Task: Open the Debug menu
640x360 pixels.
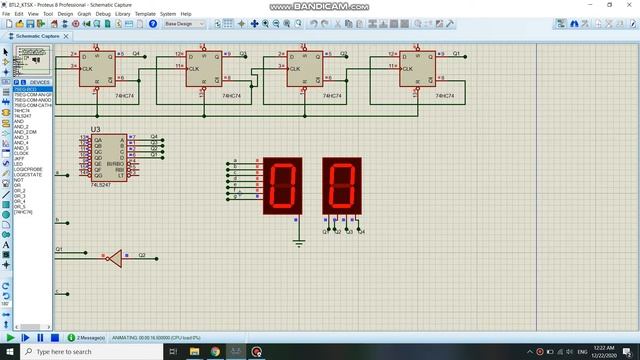Action: [x=103, y=14]
